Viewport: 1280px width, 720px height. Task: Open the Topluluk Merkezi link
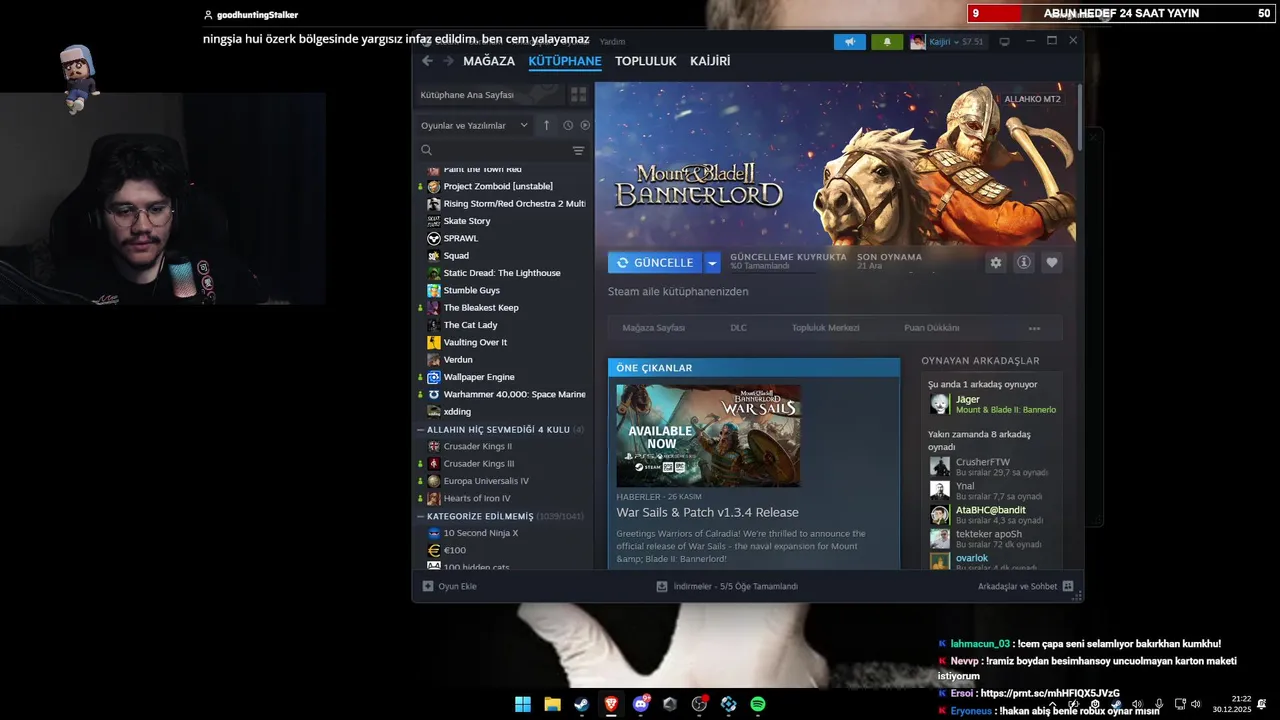(x=825, y=328)
